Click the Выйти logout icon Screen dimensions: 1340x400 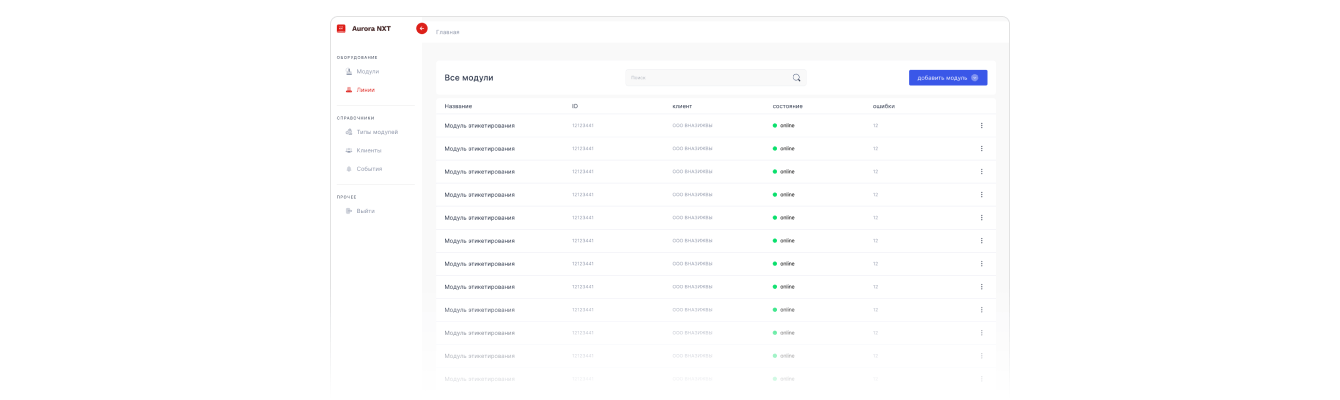349,211
